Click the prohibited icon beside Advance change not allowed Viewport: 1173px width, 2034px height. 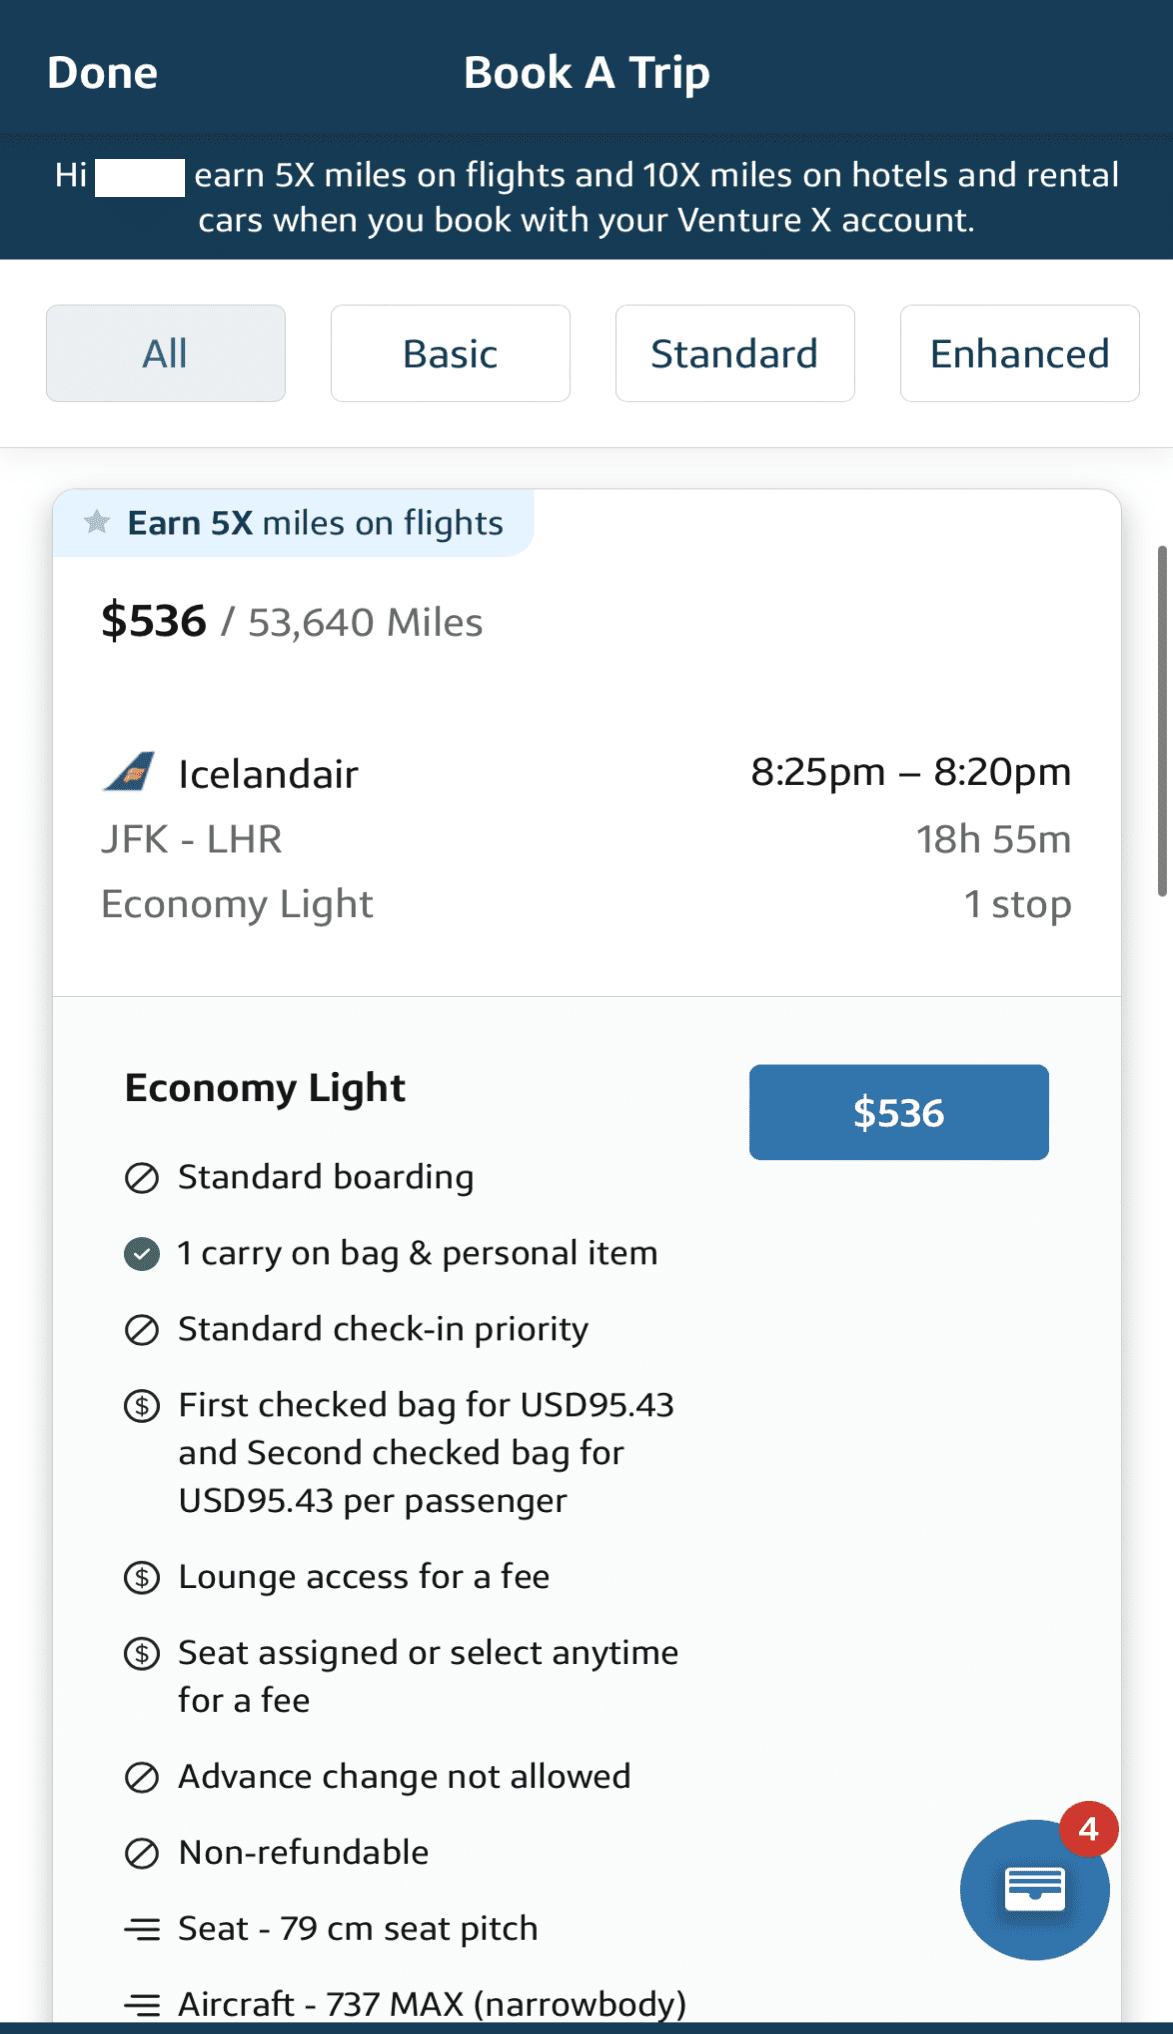tap(143, 1776)
